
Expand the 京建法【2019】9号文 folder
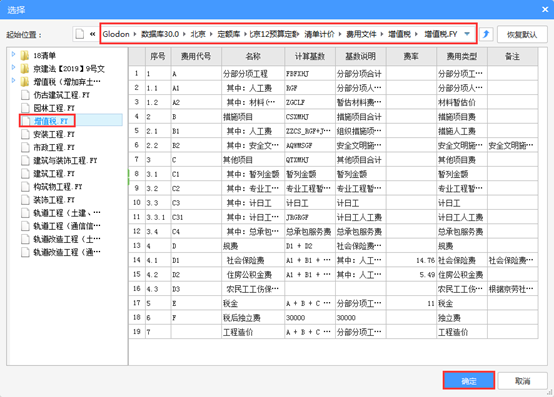[13, 67]
